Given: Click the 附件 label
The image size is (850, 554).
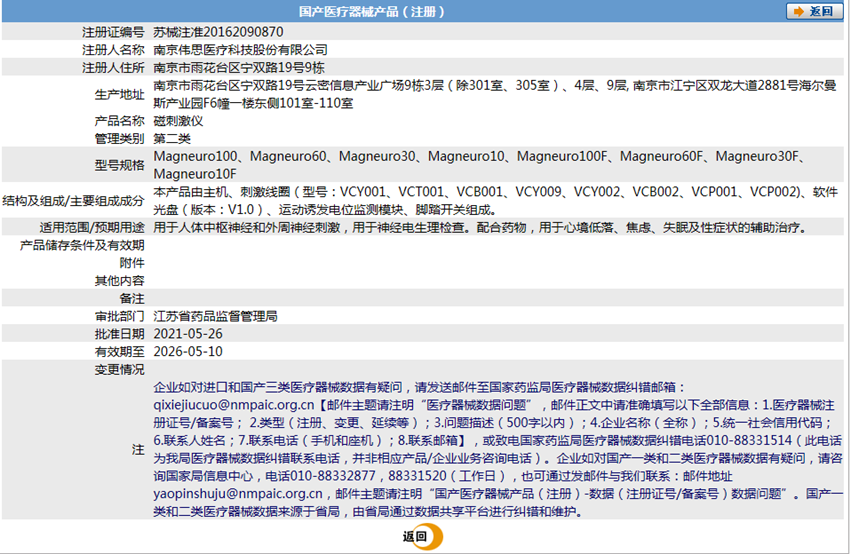Looking at the screenshot, I should pyautogui.click(x=132, y=263).
